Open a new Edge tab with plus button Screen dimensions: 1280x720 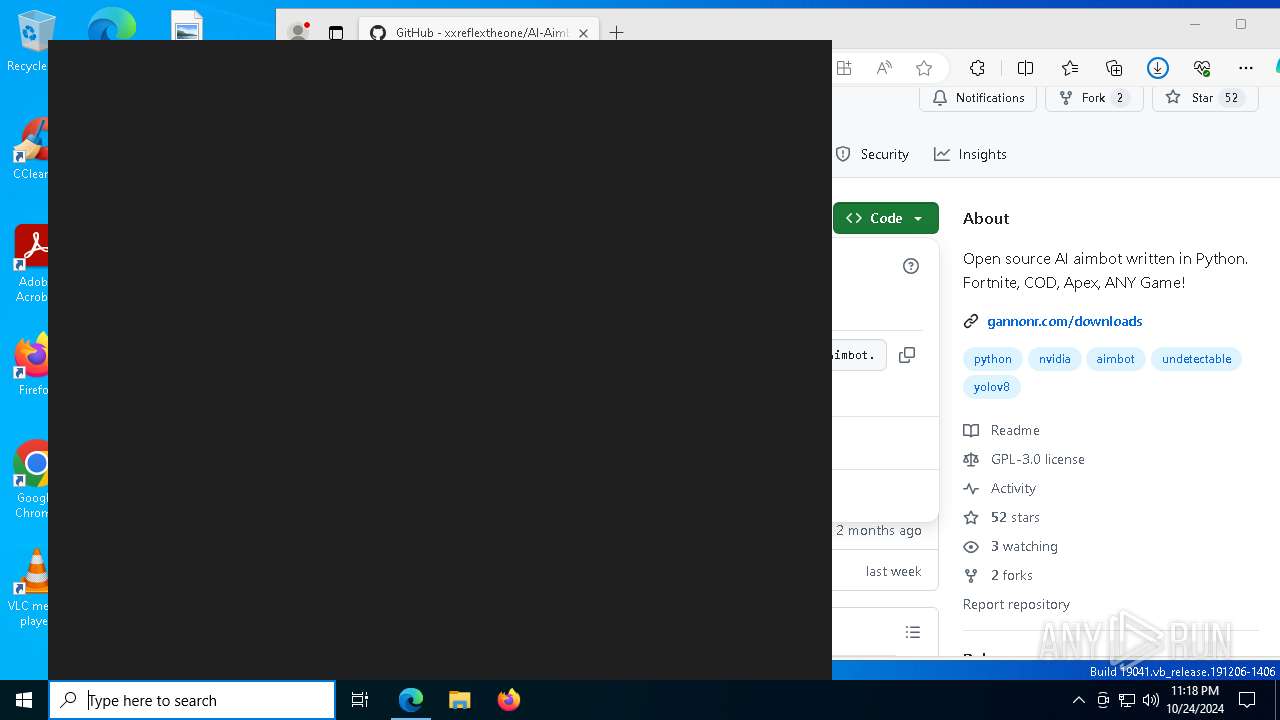(616, 33)
